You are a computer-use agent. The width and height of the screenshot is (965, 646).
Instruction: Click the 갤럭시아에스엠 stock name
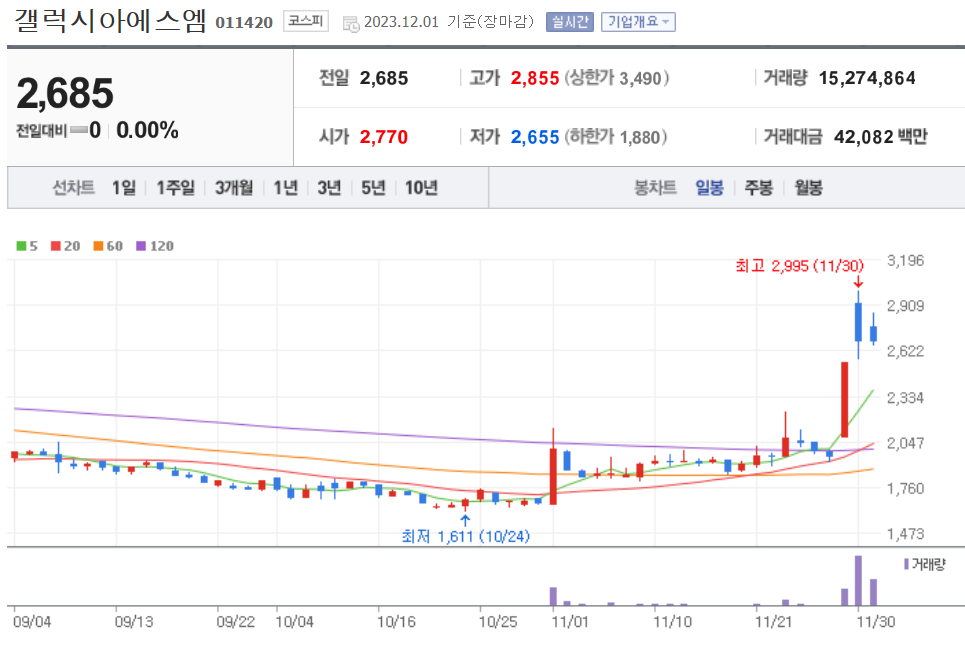[x=110, y=21]
